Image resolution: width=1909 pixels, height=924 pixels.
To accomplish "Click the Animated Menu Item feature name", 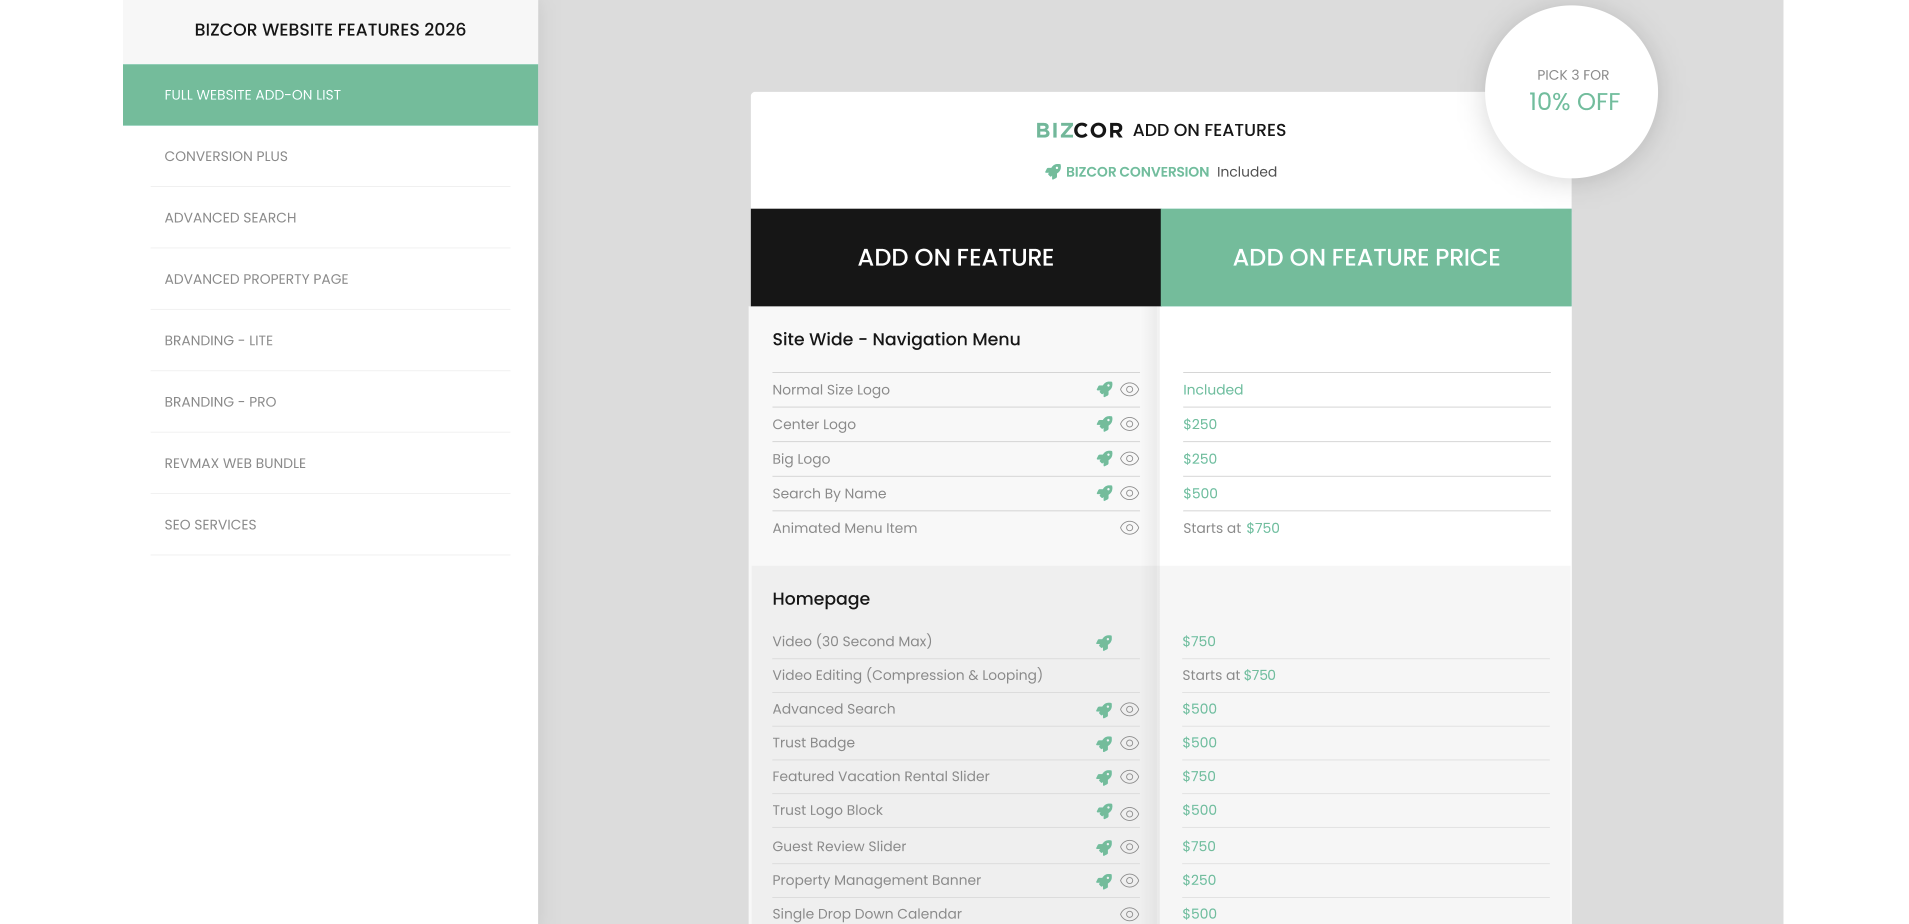I will [845, 528].
